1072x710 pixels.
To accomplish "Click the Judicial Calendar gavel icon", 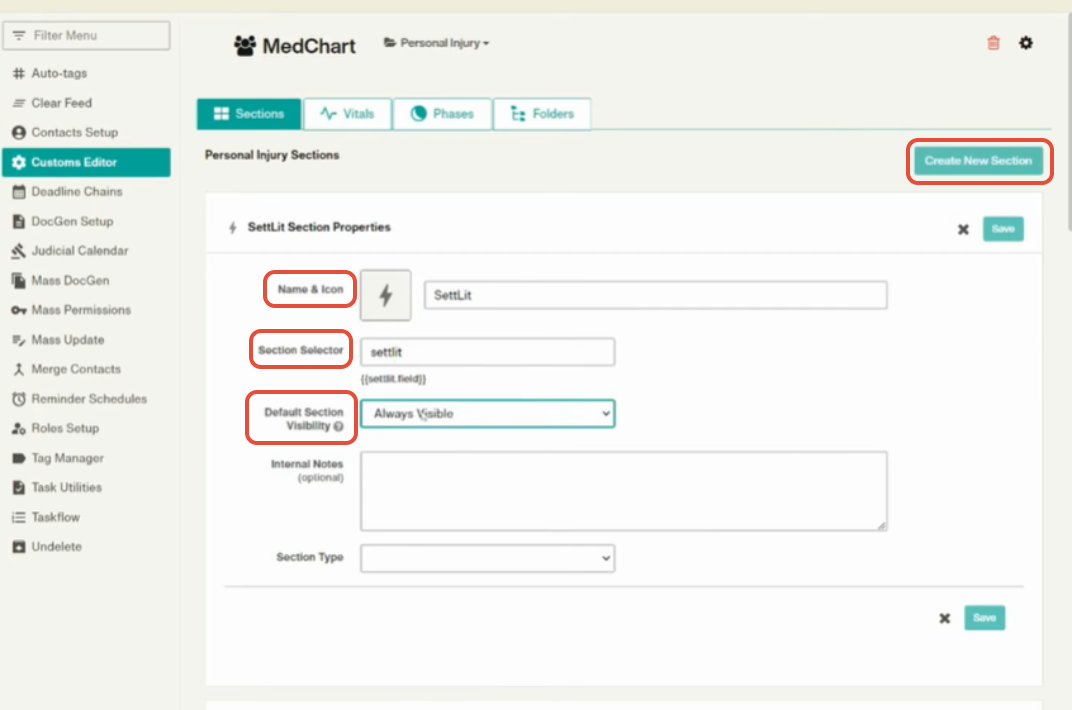I will pos(18,251).
